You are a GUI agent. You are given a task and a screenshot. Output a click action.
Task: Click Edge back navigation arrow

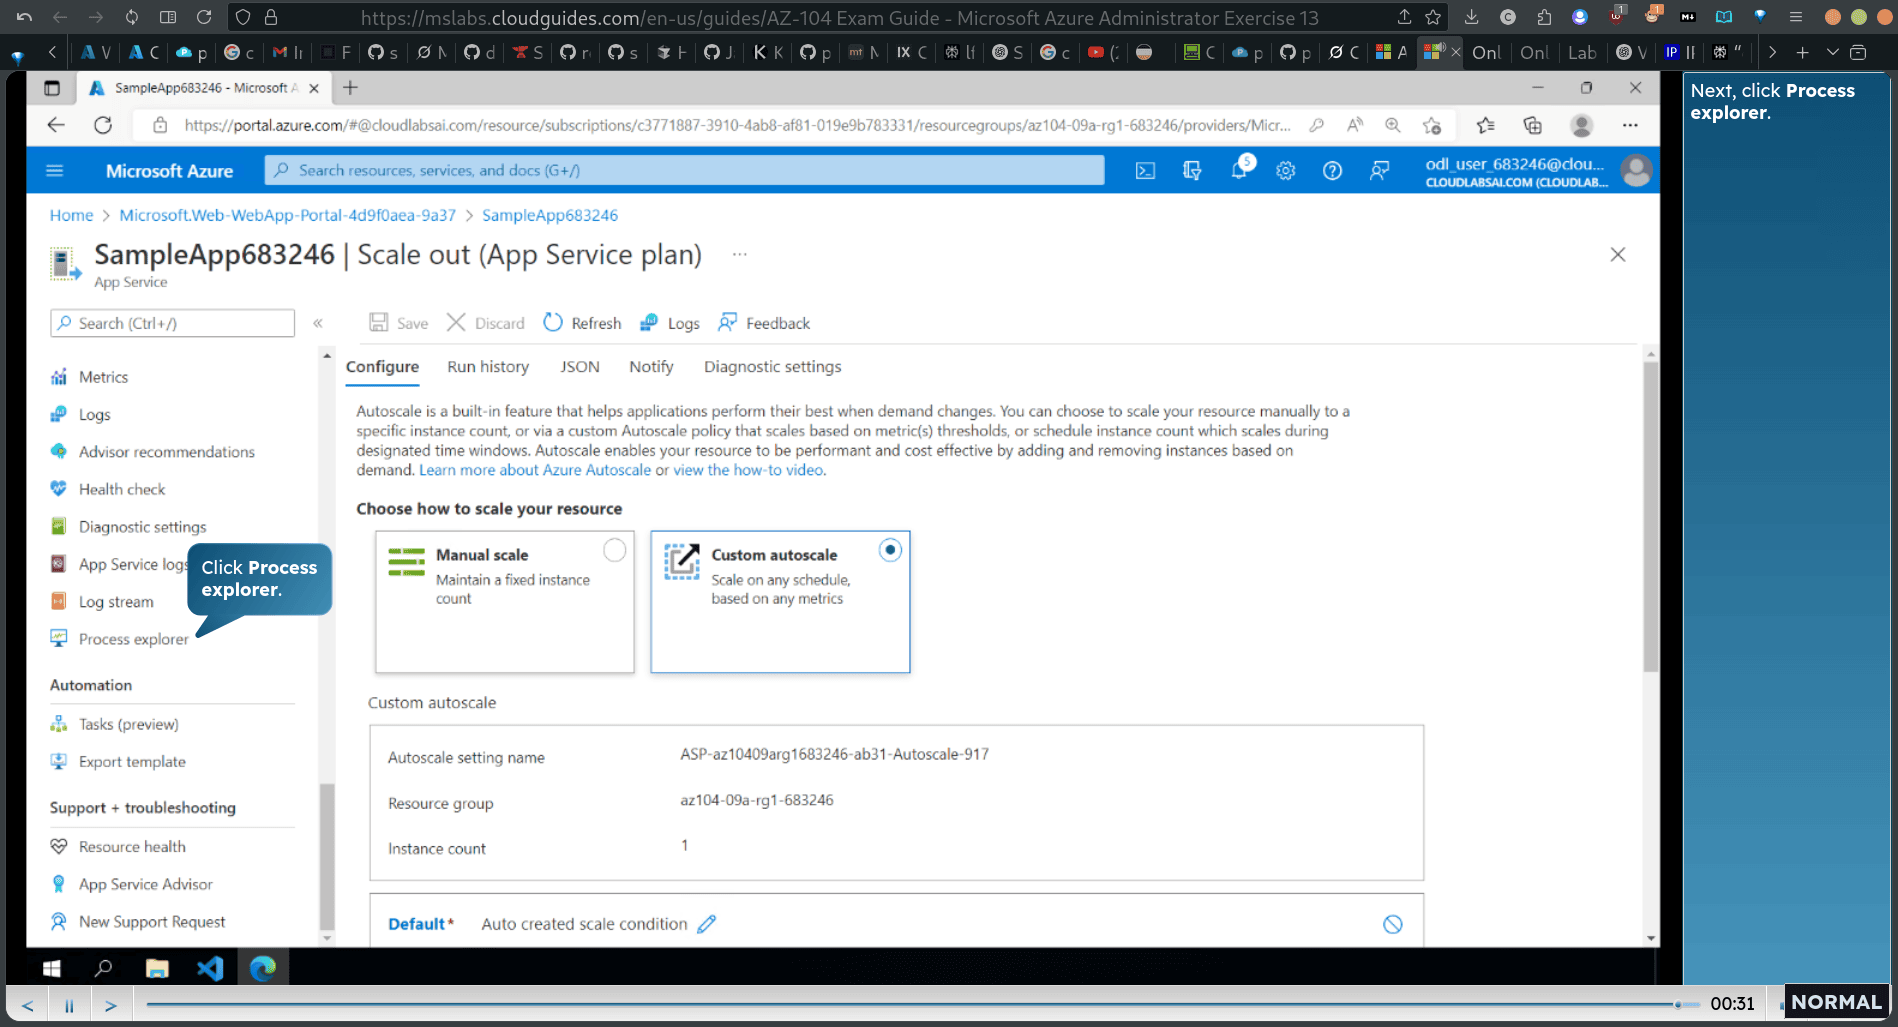pyautogui.click(x=56, y=125)
